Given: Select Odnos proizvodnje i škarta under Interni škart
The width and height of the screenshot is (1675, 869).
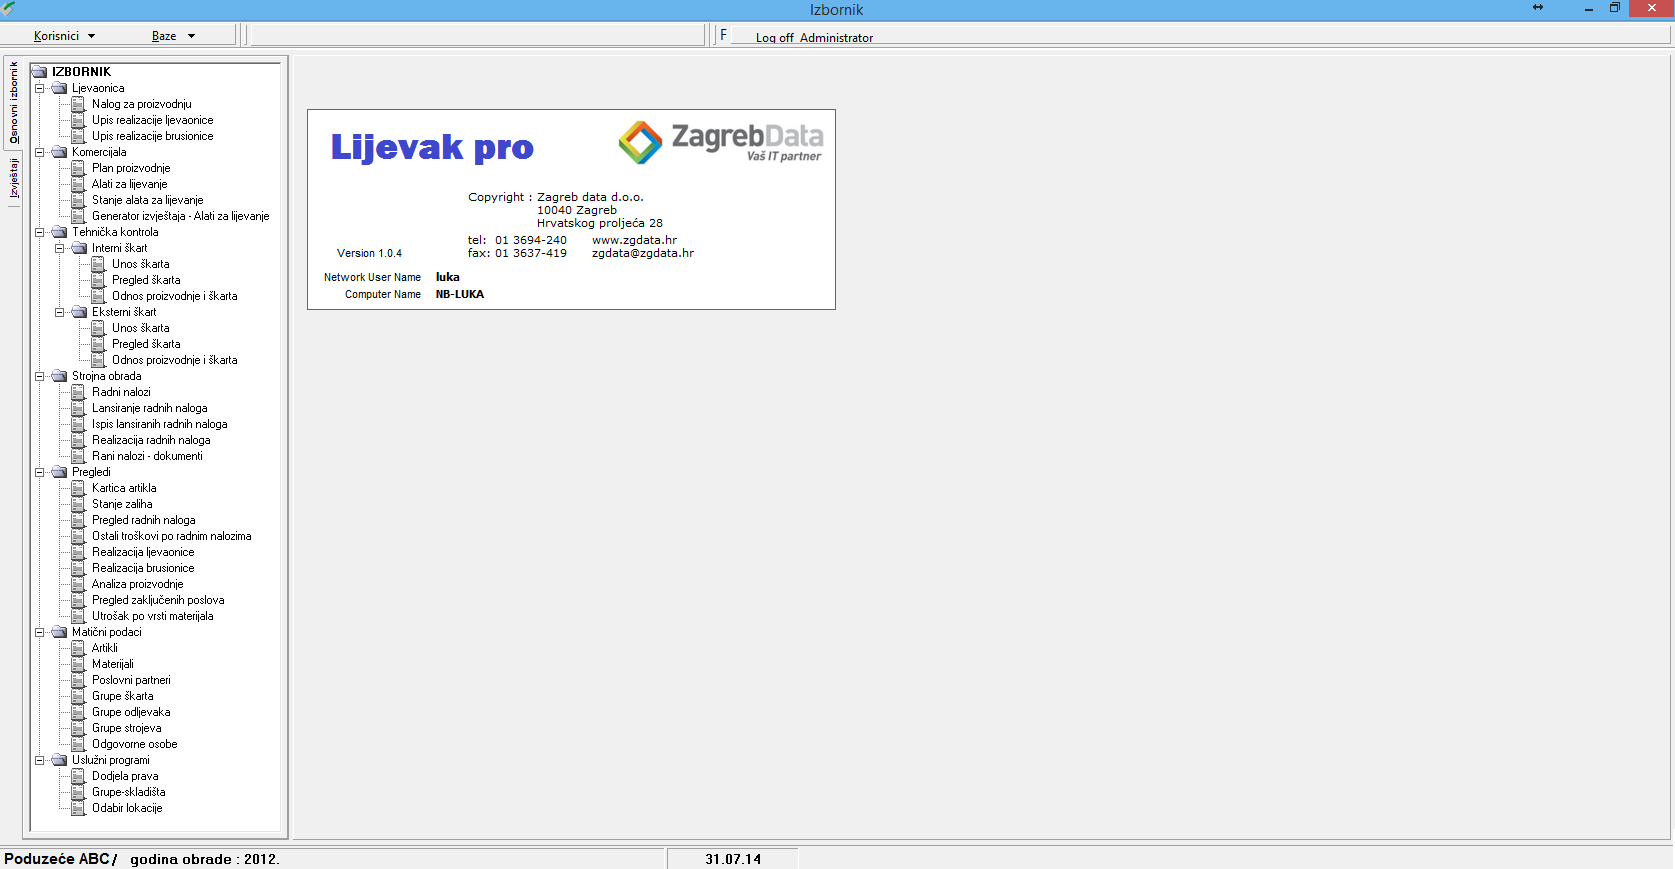Looking at the screenshot, I should 174,296.
